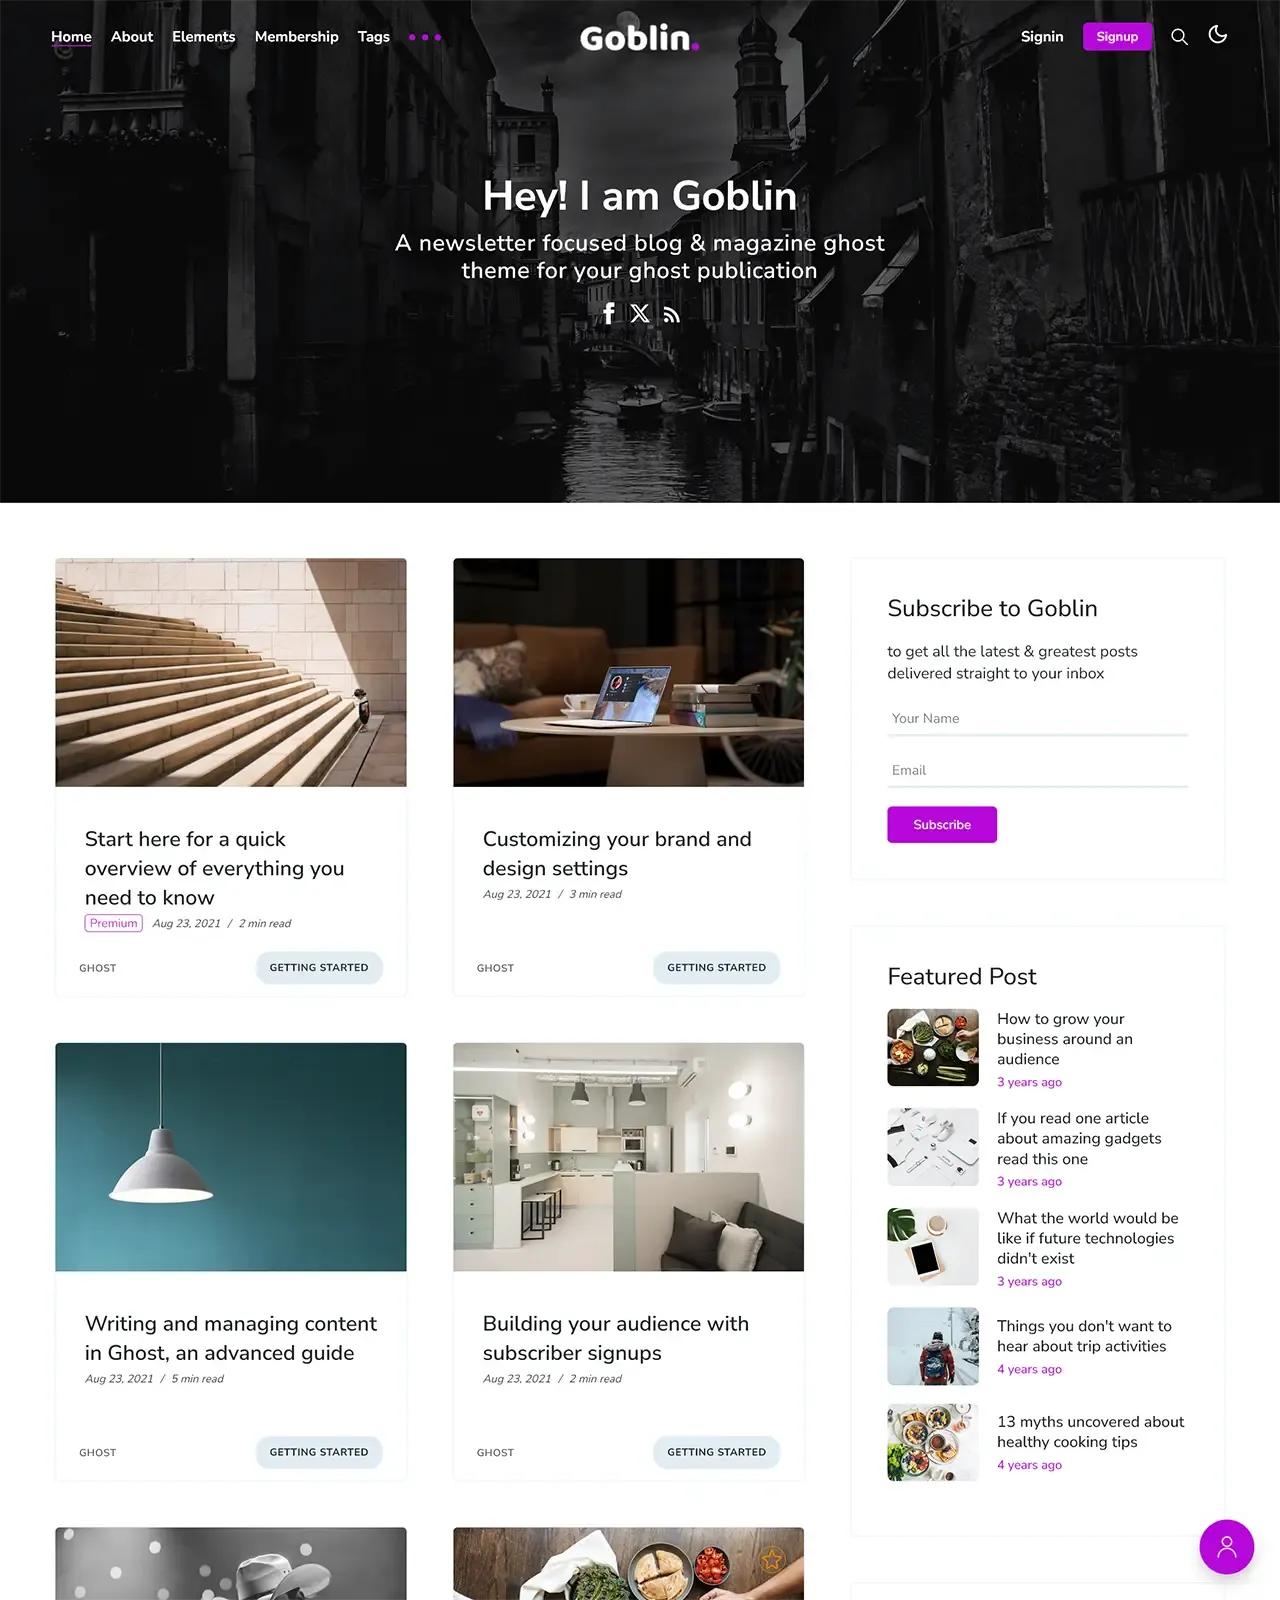Go to the About menu item
1280x1600 pixels.
(x=132, y=37)
